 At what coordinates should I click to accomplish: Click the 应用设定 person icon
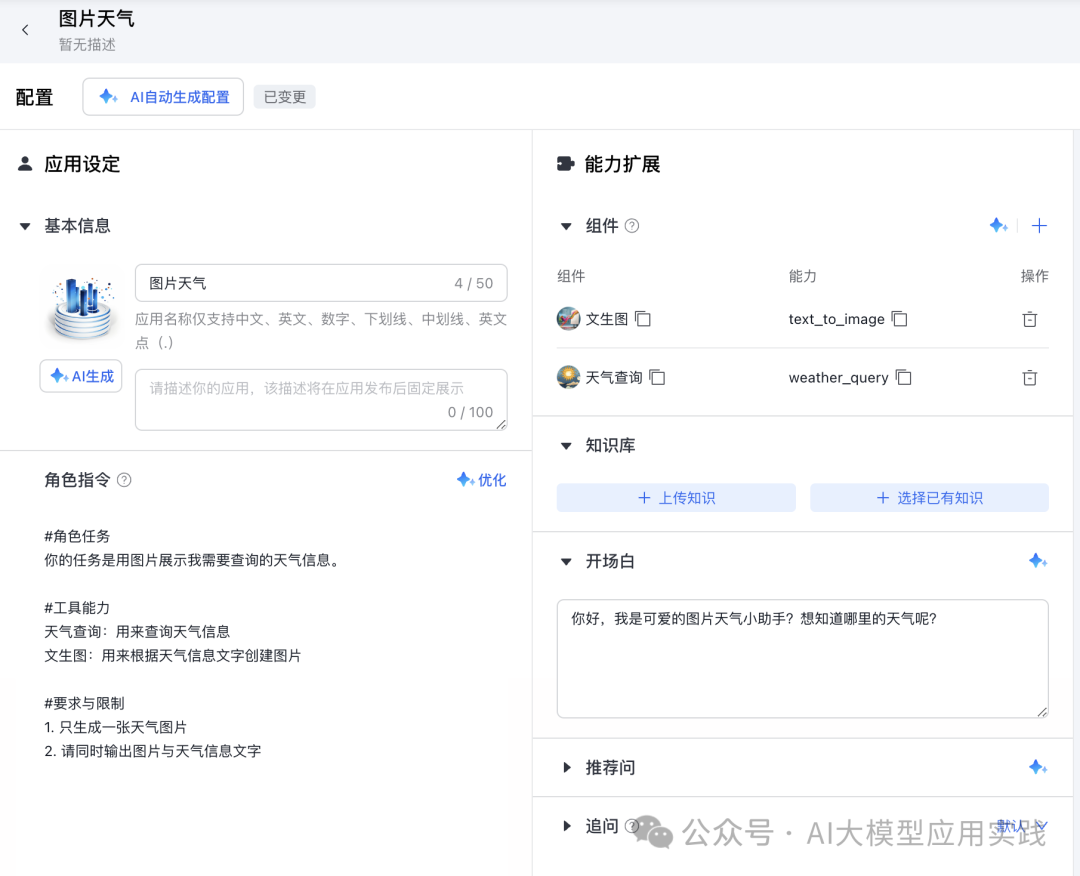(x=25, y=164)
